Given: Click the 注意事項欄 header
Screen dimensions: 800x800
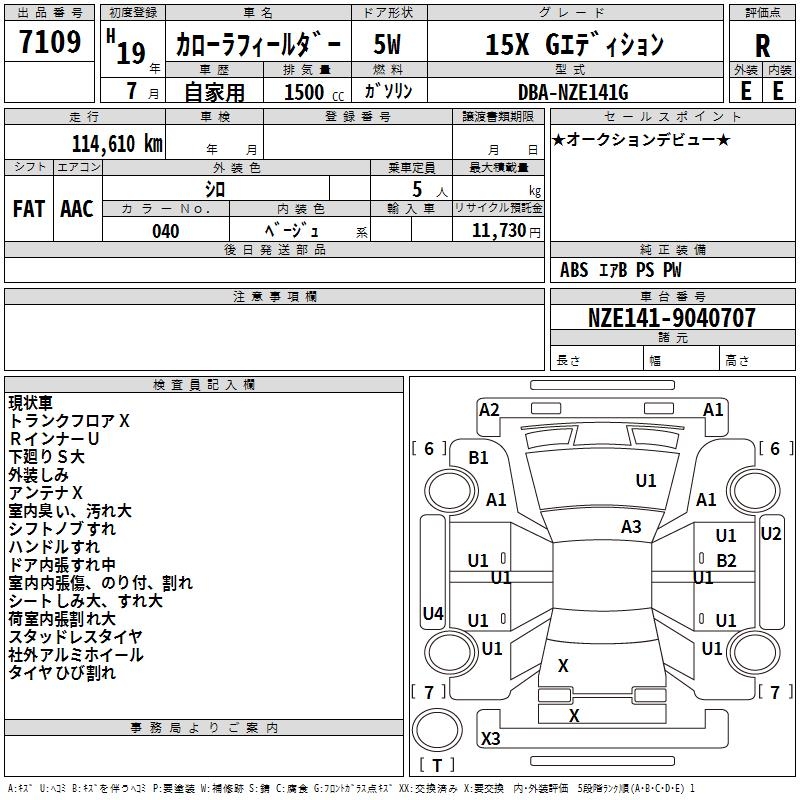Looking at the screenshot, I should 275,296.
